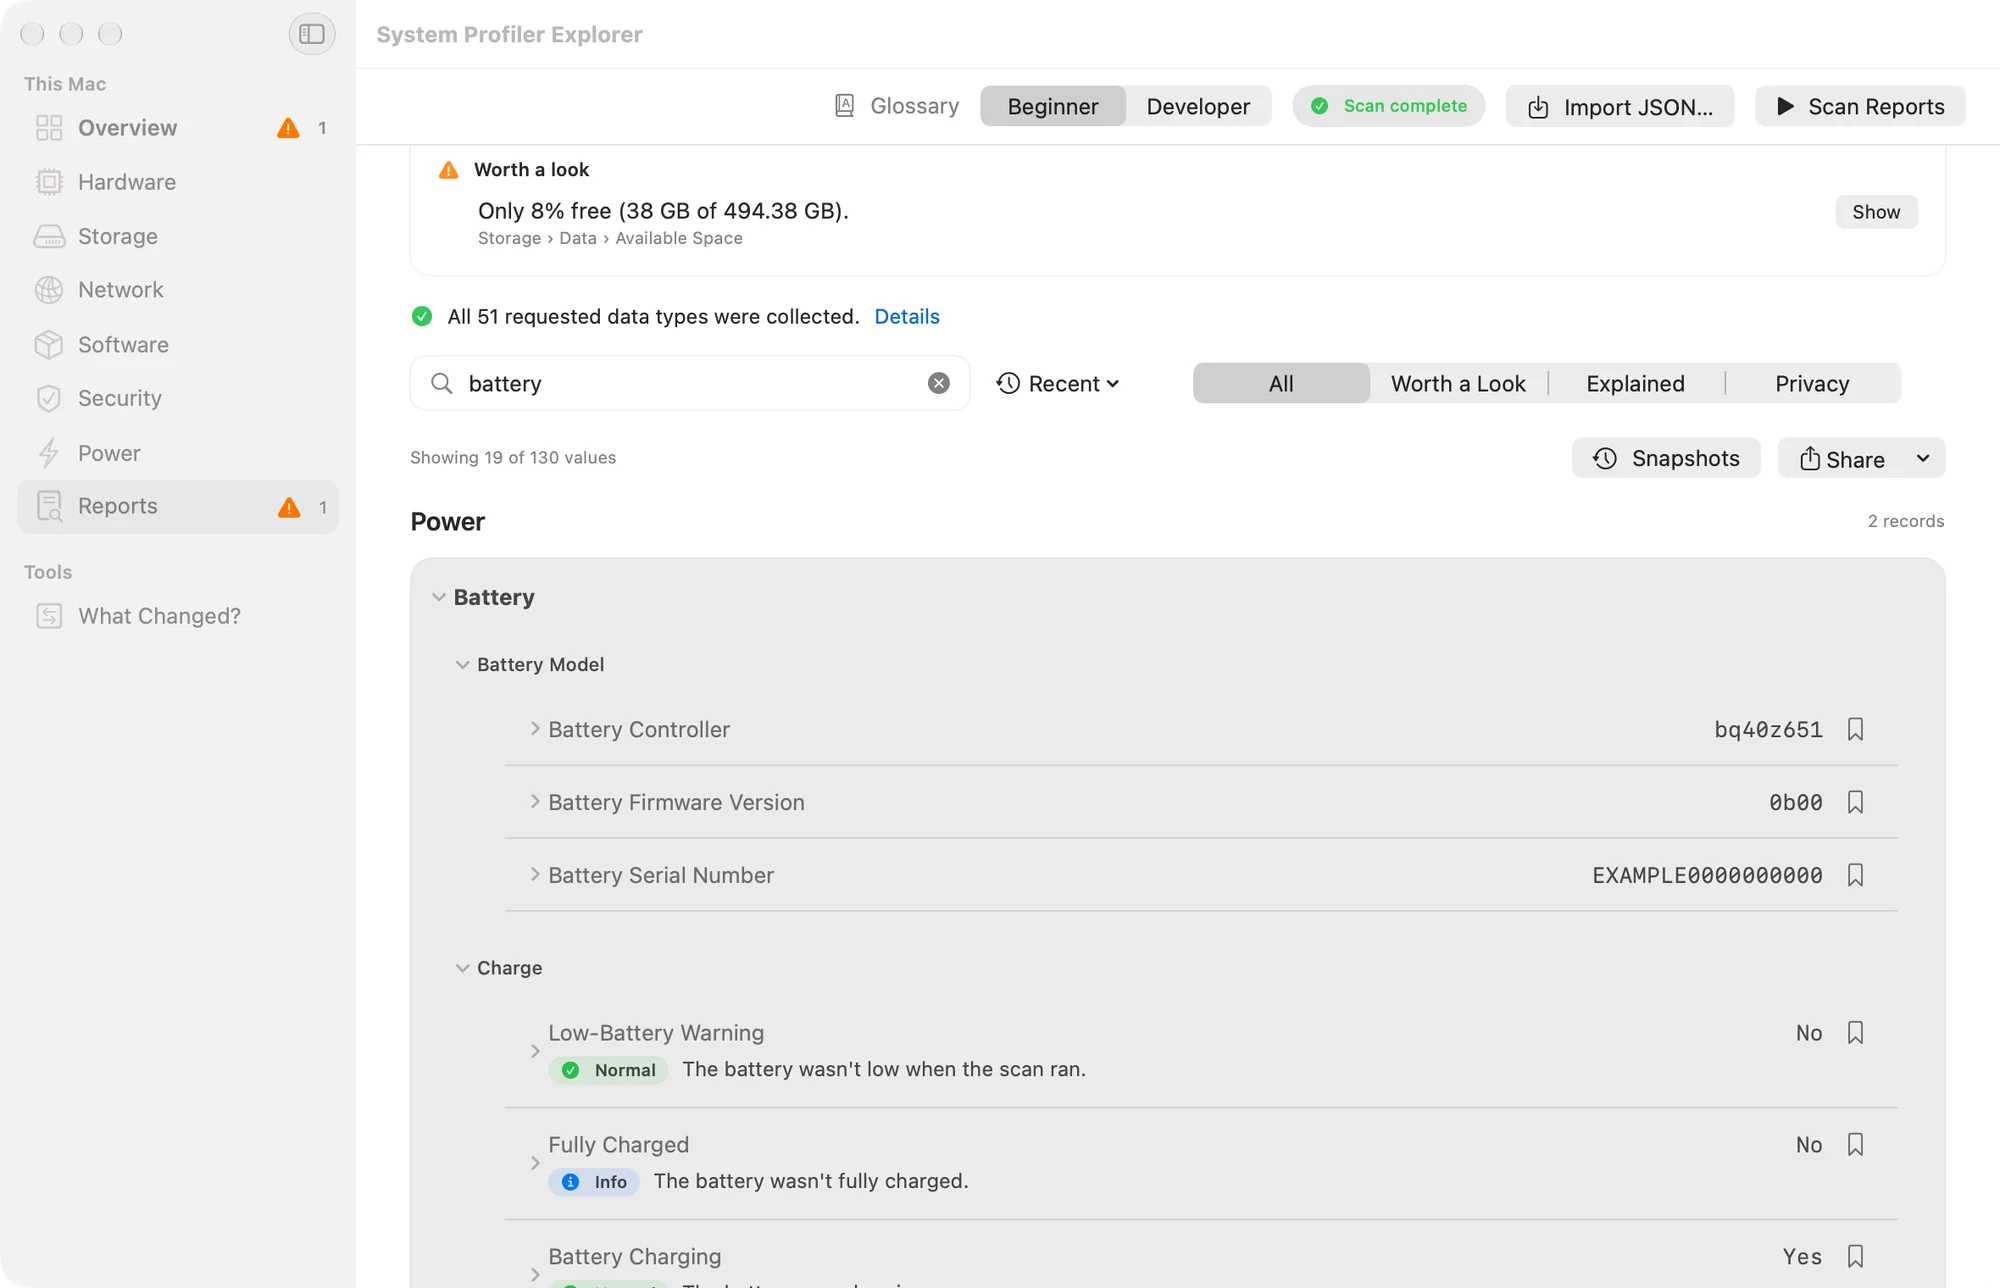The image size is (2000, 1288).
Task: Collapse the Battery group
Action: pyautogui.click(x=438, y=597)
